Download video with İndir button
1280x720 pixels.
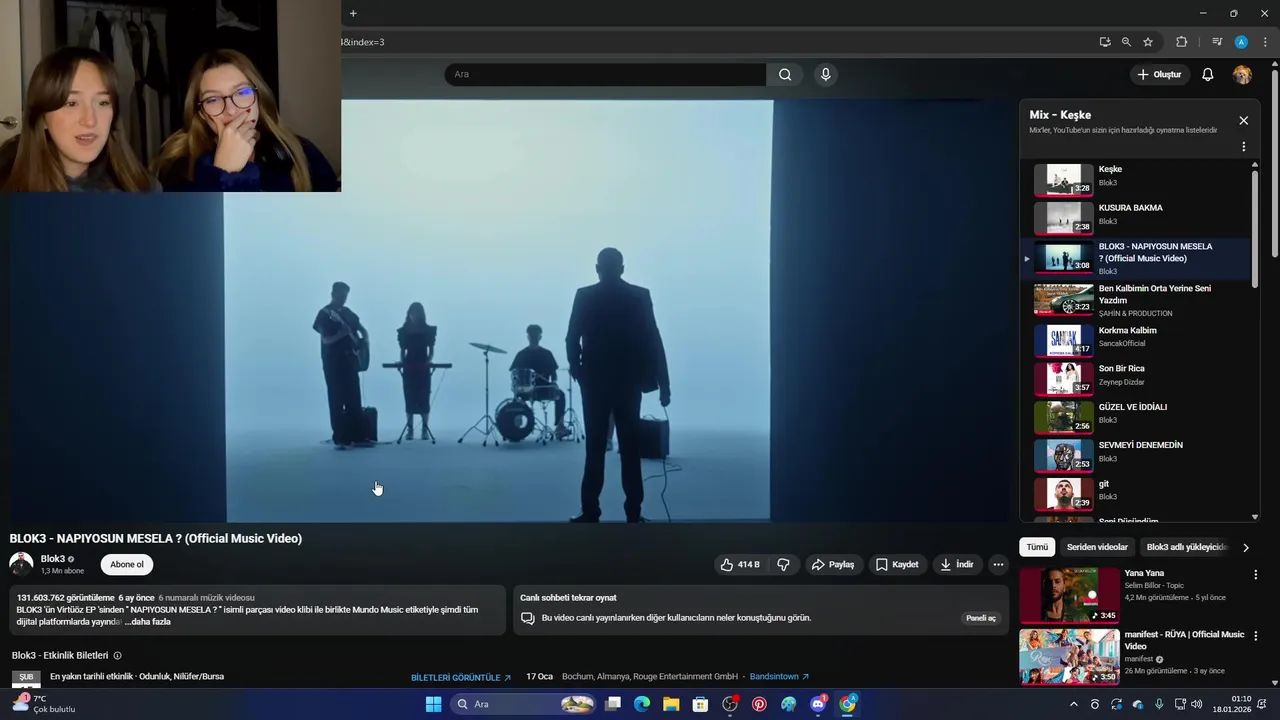click(957, 565)
